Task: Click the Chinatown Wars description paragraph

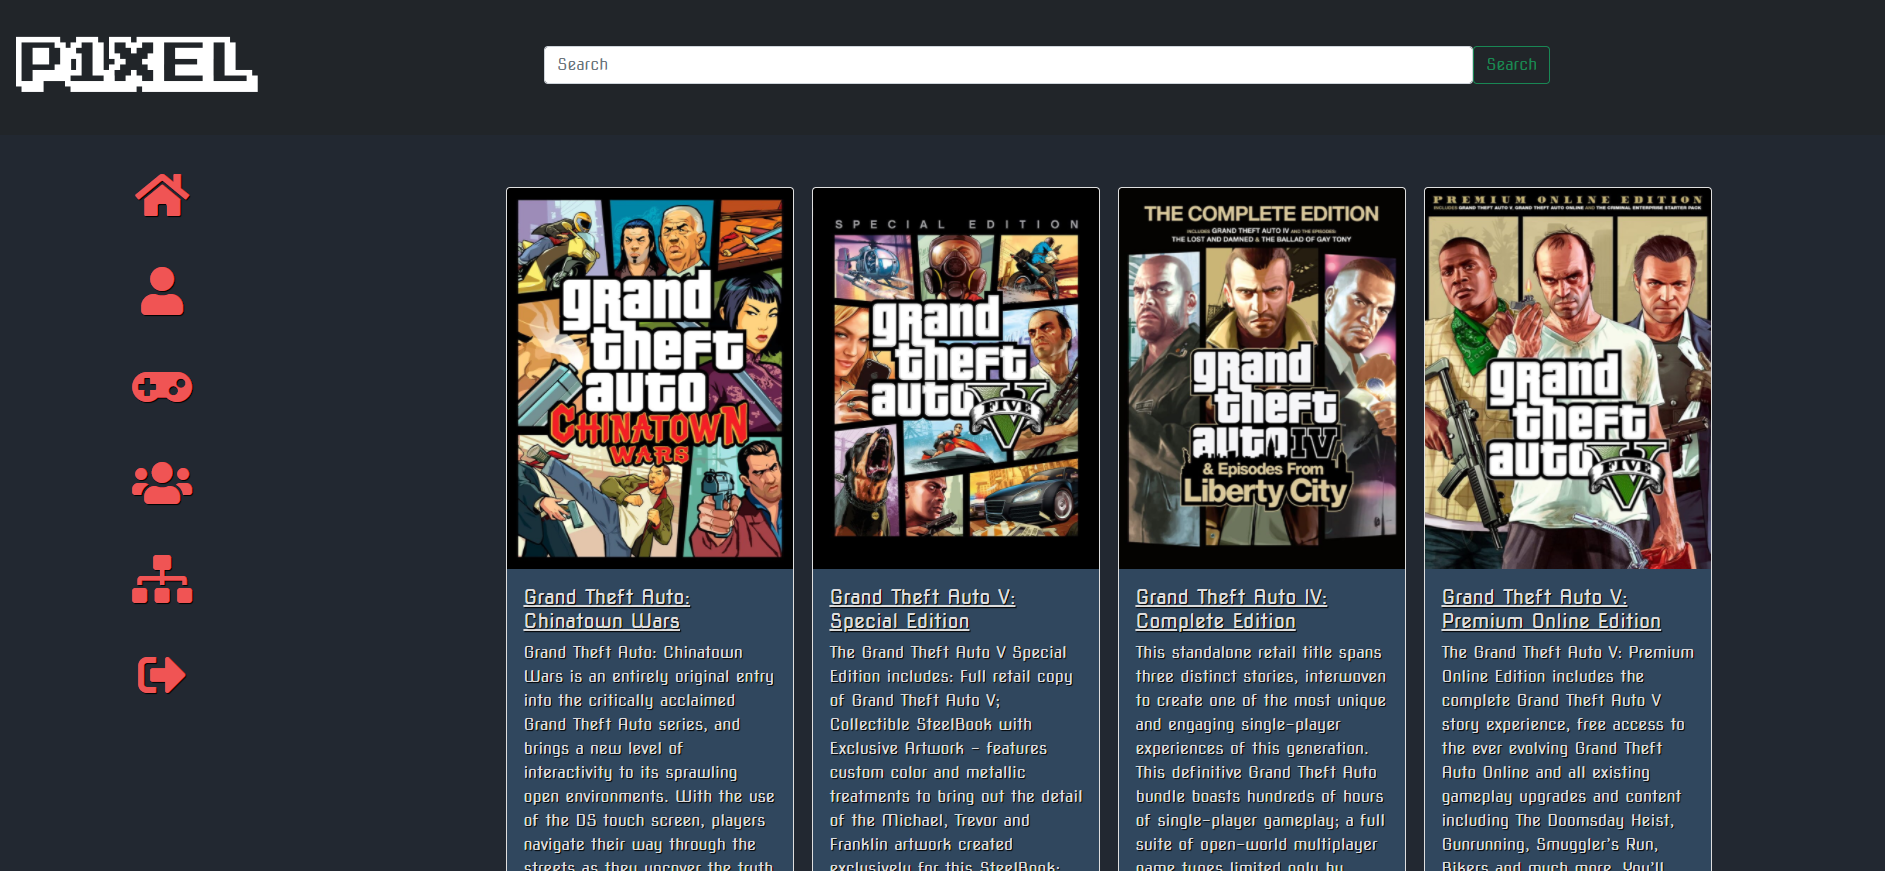Action: (649, 758)
